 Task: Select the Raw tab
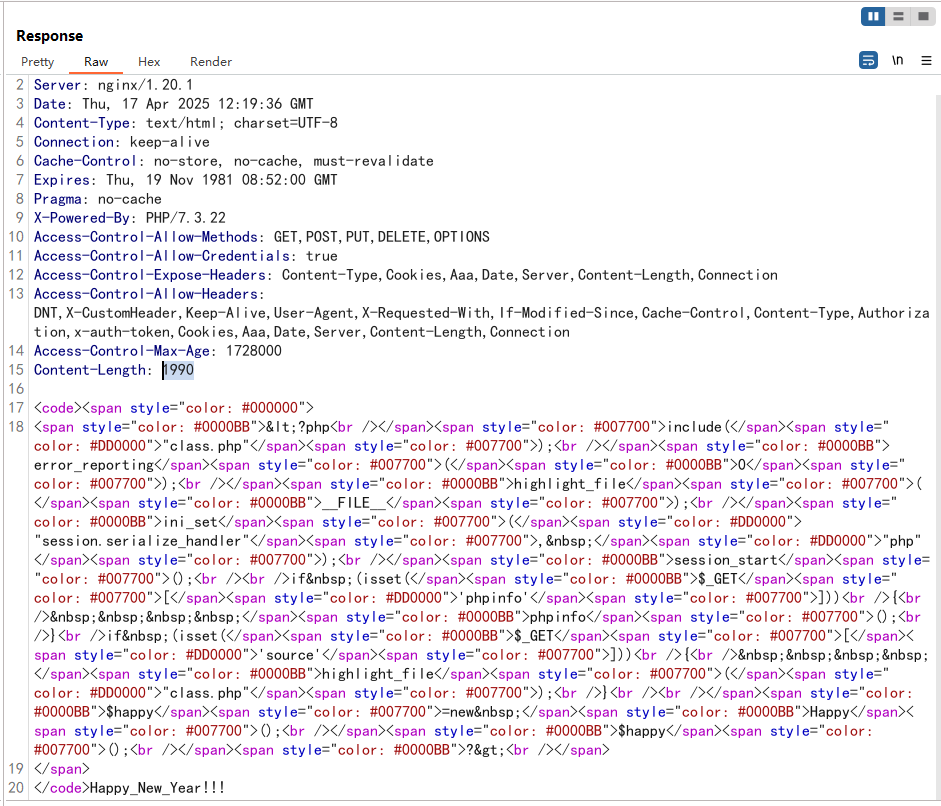coord(96,62)
